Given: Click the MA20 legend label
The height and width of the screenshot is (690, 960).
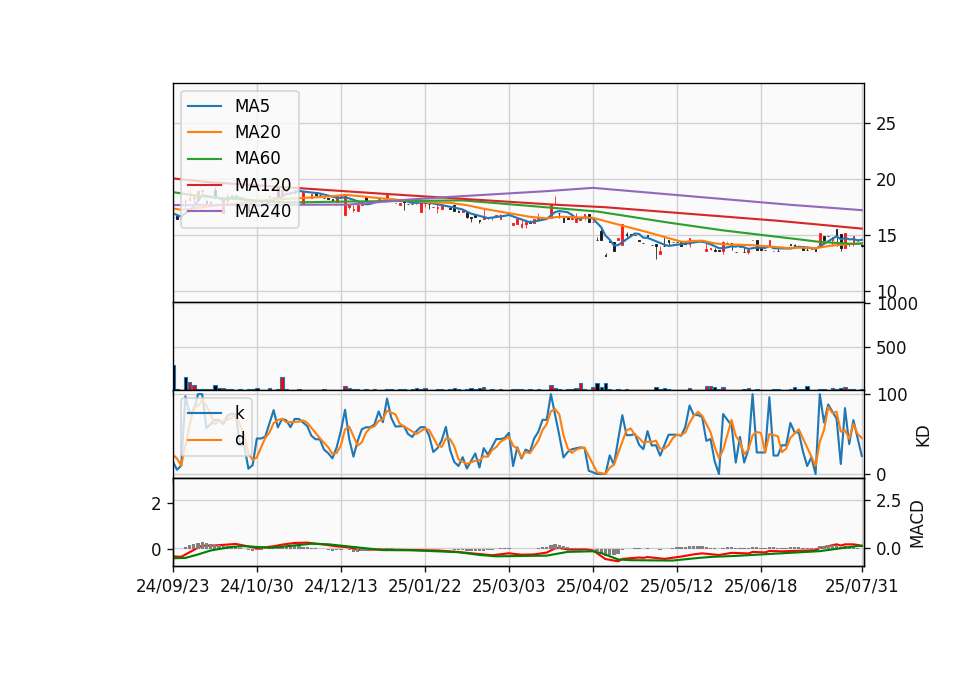Looking at the screenshot, I should [x=257, y=132].
